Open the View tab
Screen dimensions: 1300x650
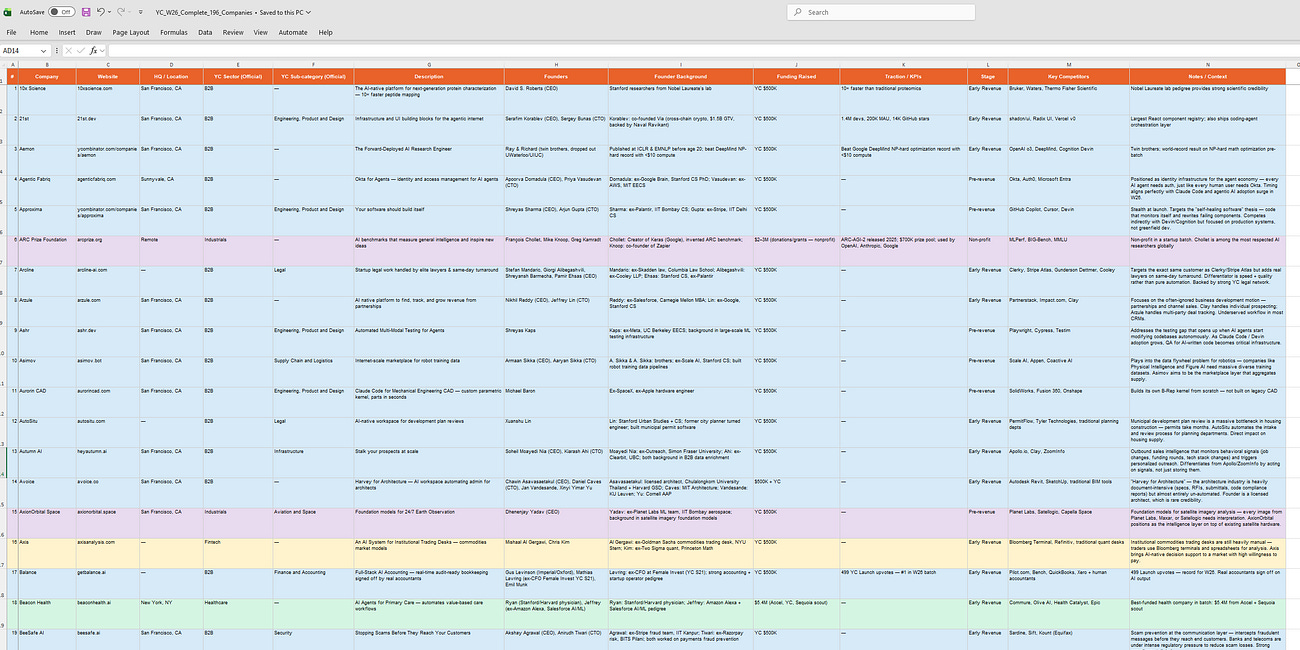tap(260, 32)
